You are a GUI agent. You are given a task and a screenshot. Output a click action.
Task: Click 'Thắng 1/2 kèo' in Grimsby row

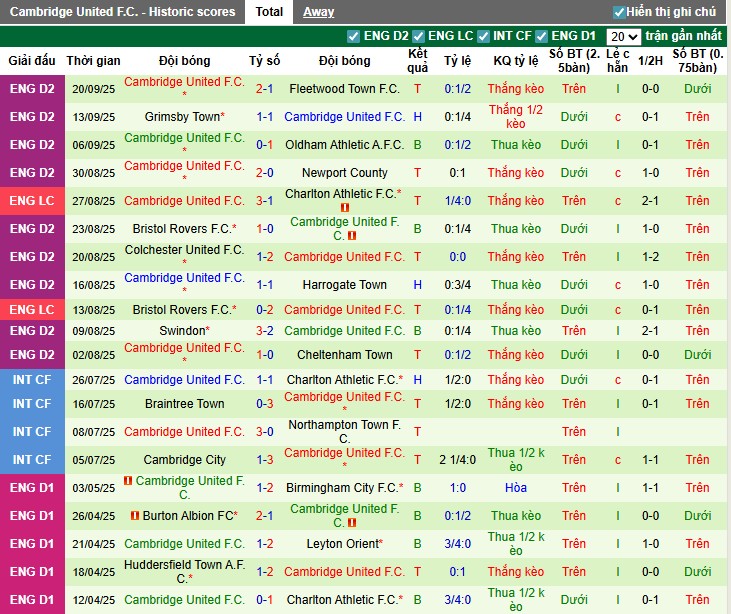pos(516,117)
